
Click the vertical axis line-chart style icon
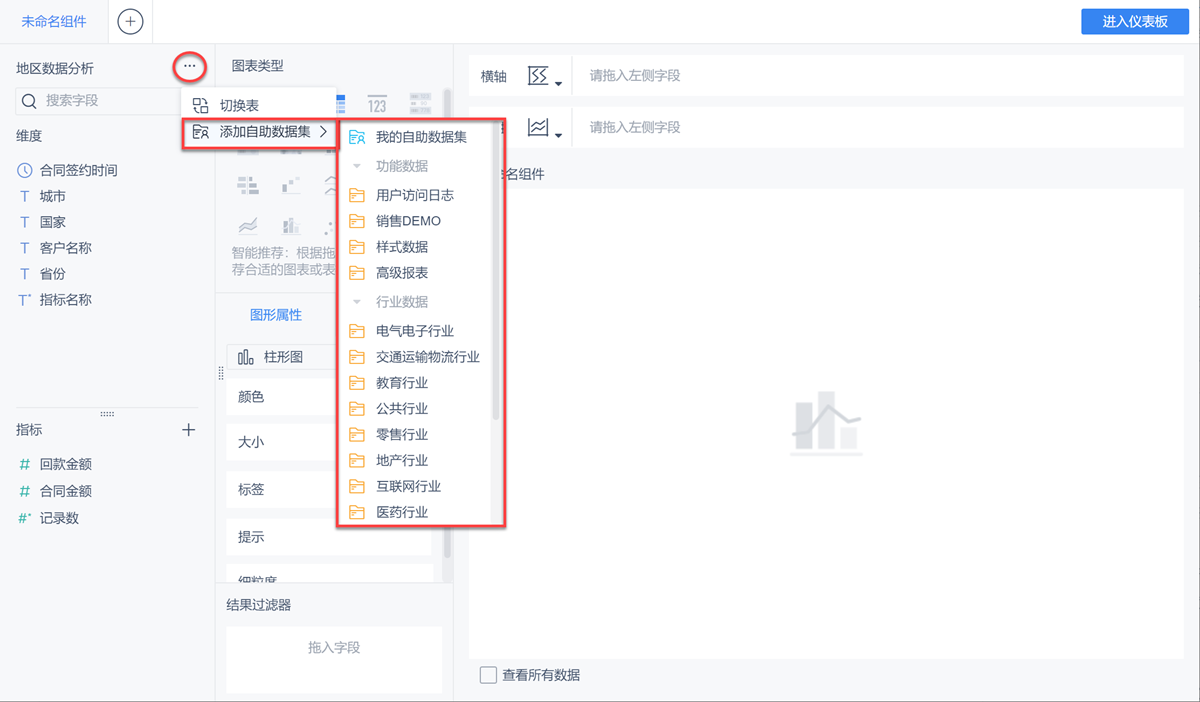click(x=538, y=128)
